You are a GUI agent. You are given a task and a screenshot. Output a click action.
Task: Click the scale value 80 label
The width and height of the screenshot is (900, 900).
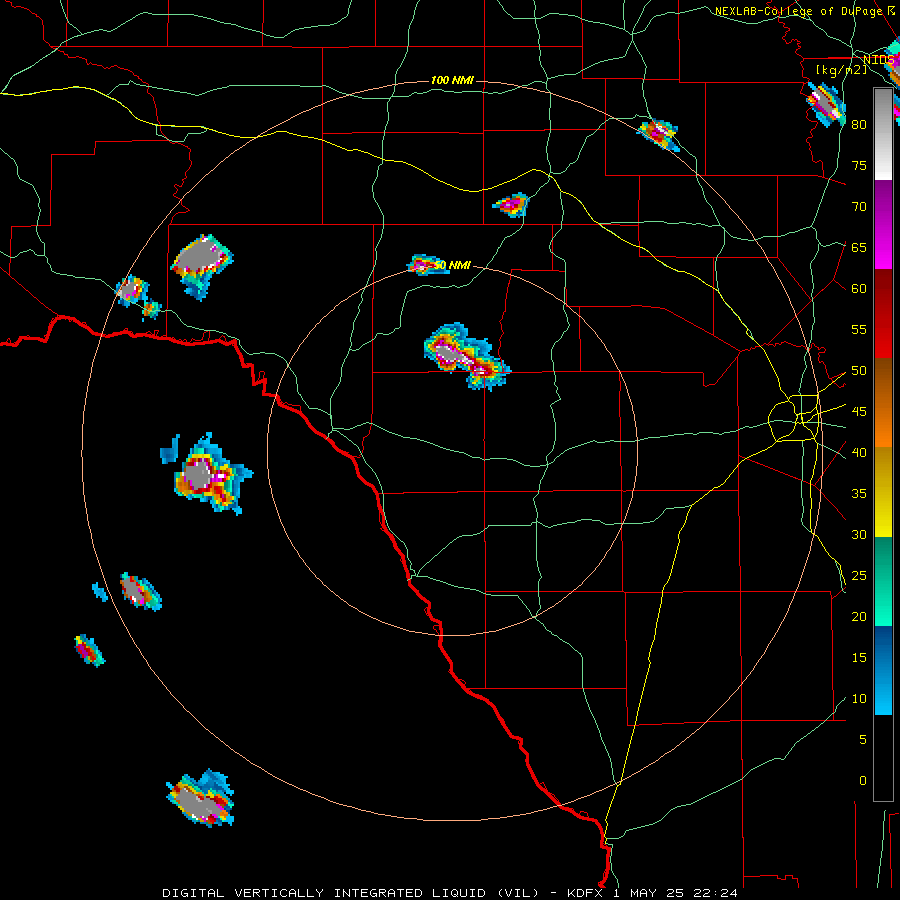859,125
